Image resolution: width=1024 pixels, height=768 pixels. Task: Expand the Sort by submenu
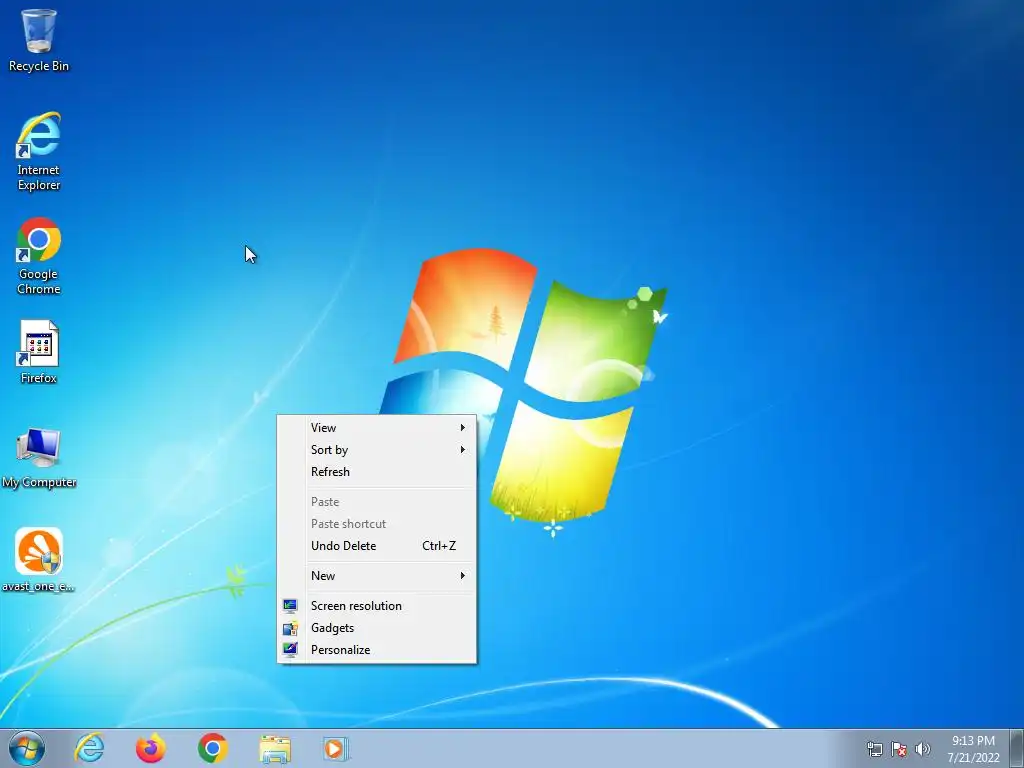(377, 450)
